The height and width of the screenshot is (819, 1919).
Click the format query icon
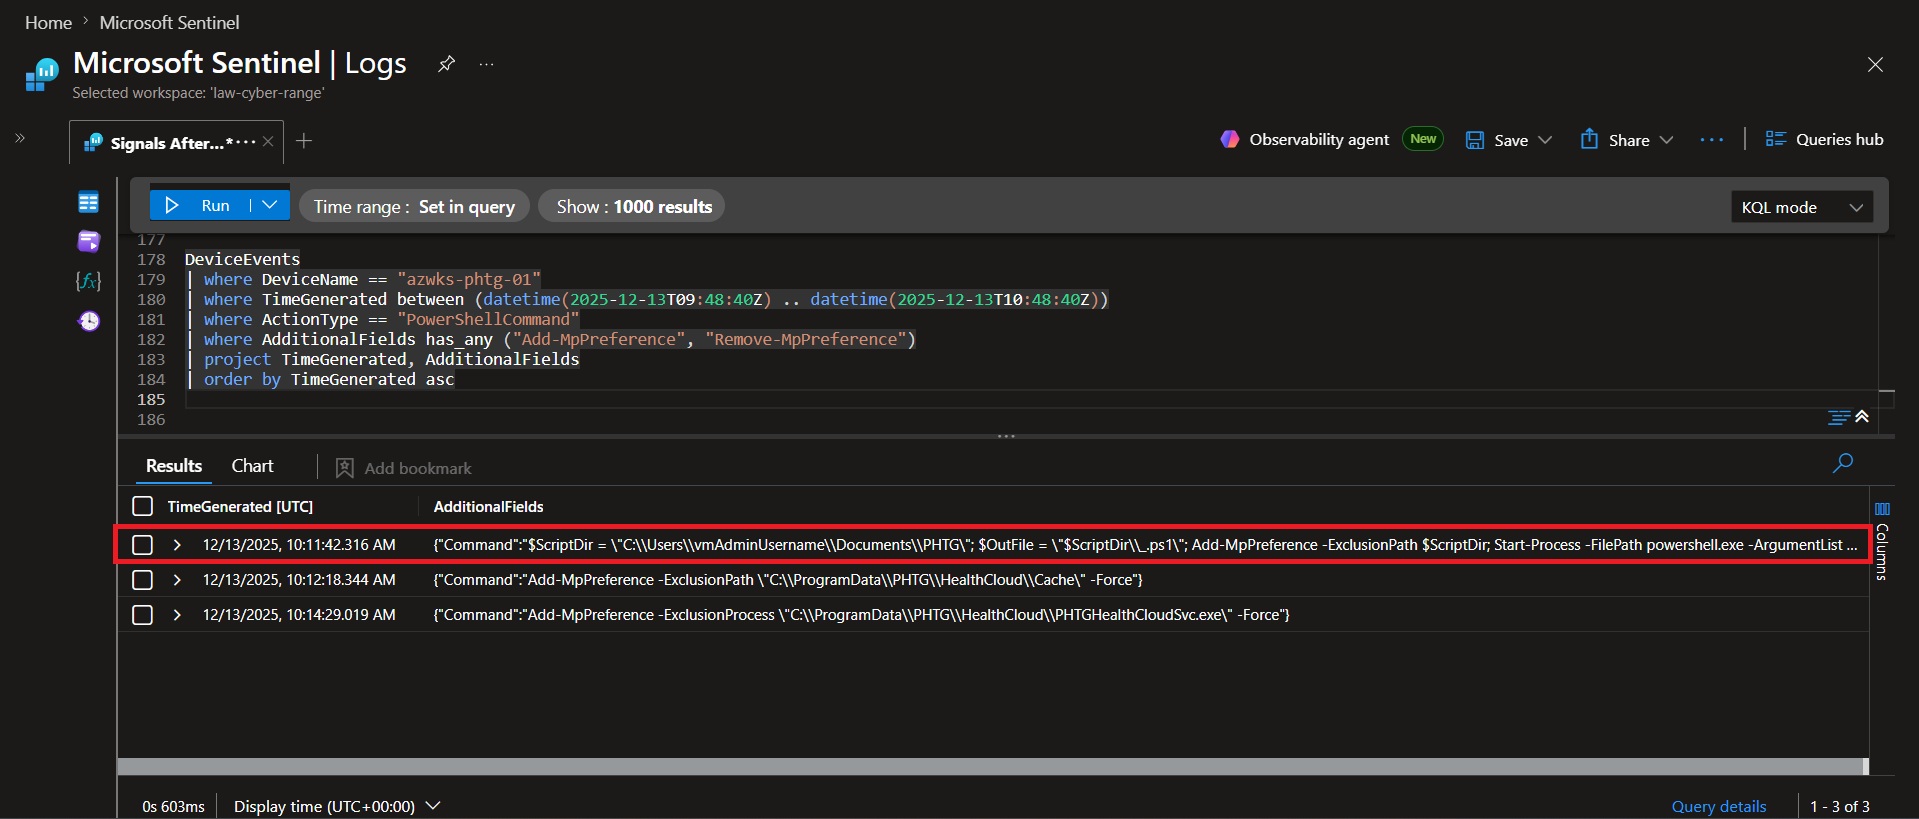click(1838, 417)
